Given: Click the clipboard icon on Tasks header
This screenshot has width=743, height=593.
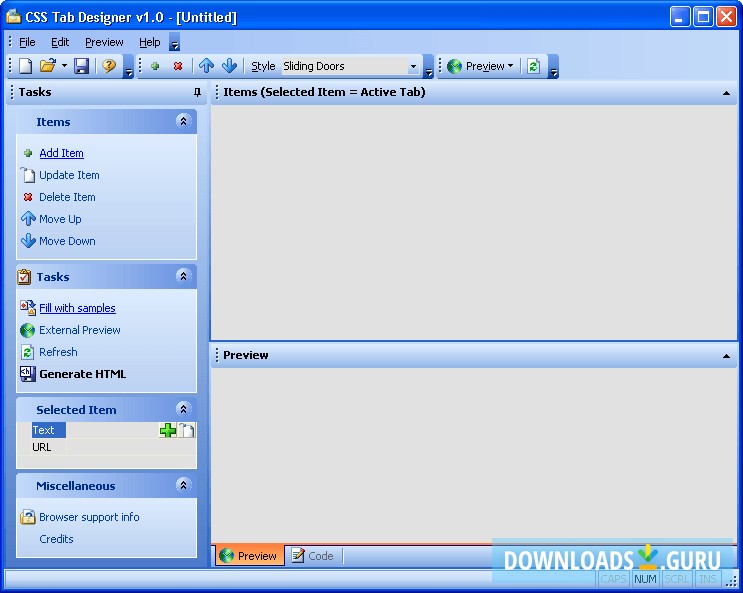Looking at the screenshot, I should pyautogui.click(x=24, y=277).
